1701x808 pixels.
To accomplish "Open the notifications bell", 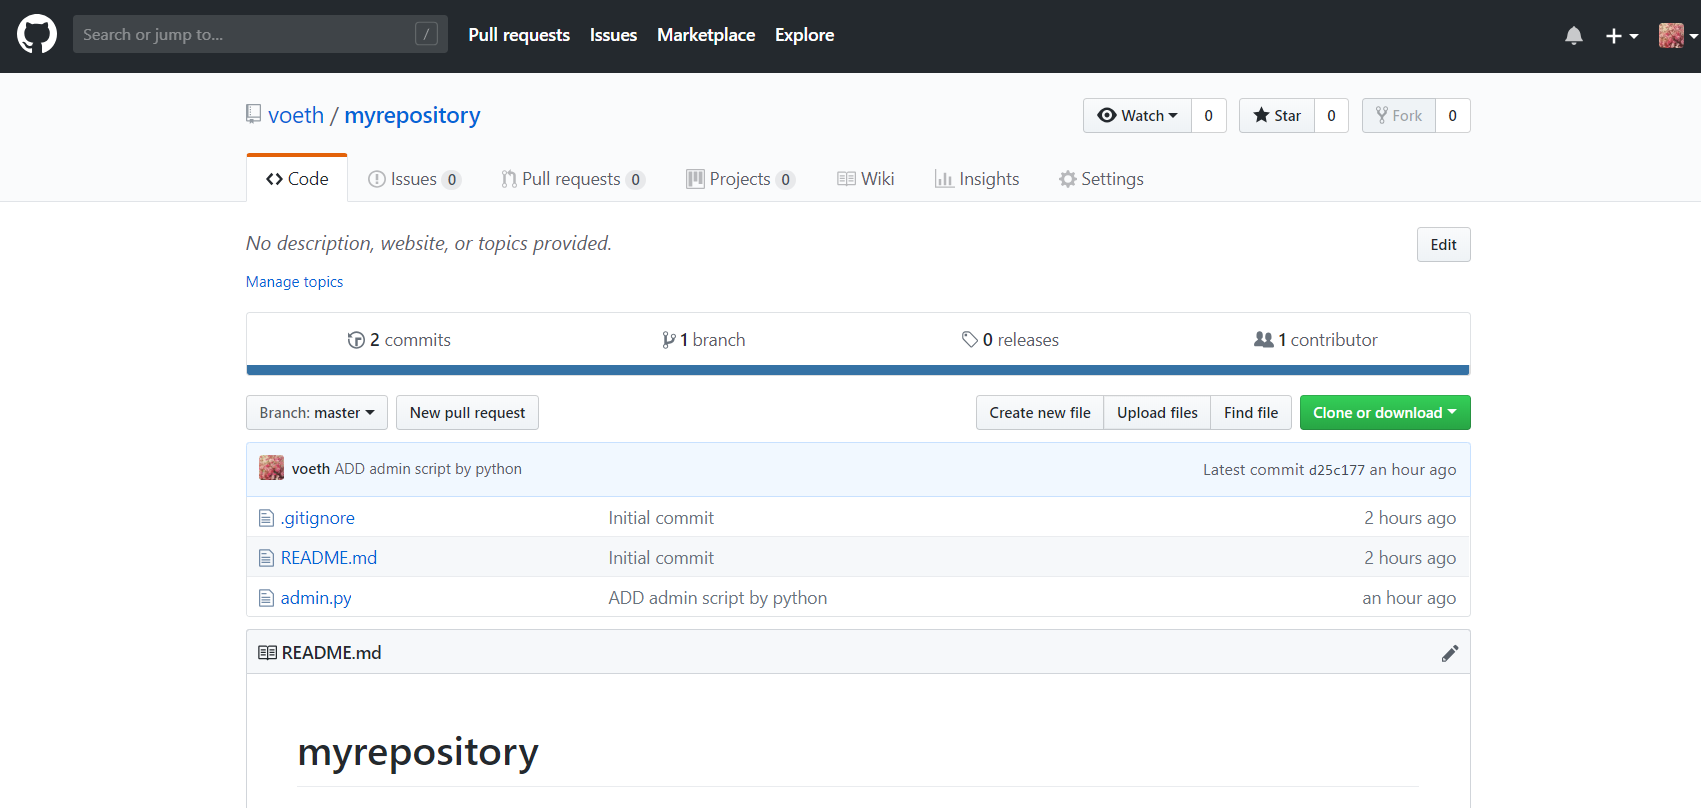I will click(1574, 36).
